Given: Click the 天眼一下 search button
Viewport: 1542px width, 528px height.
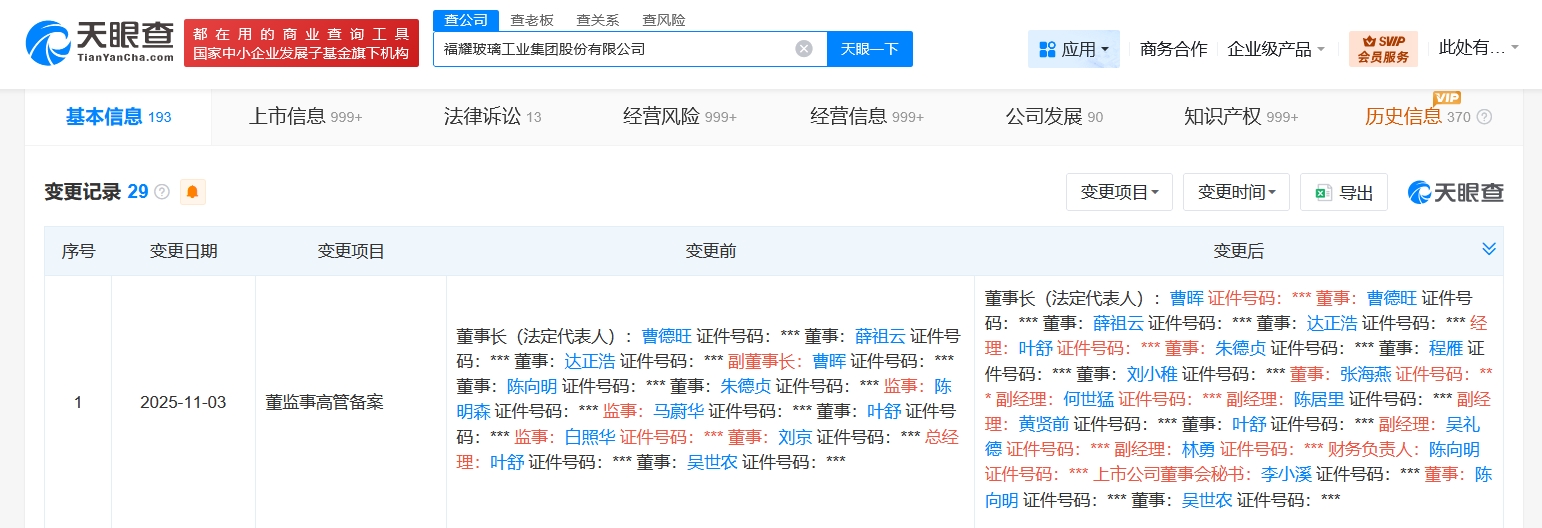Looking at the screenshot, I should click(869, 49).
